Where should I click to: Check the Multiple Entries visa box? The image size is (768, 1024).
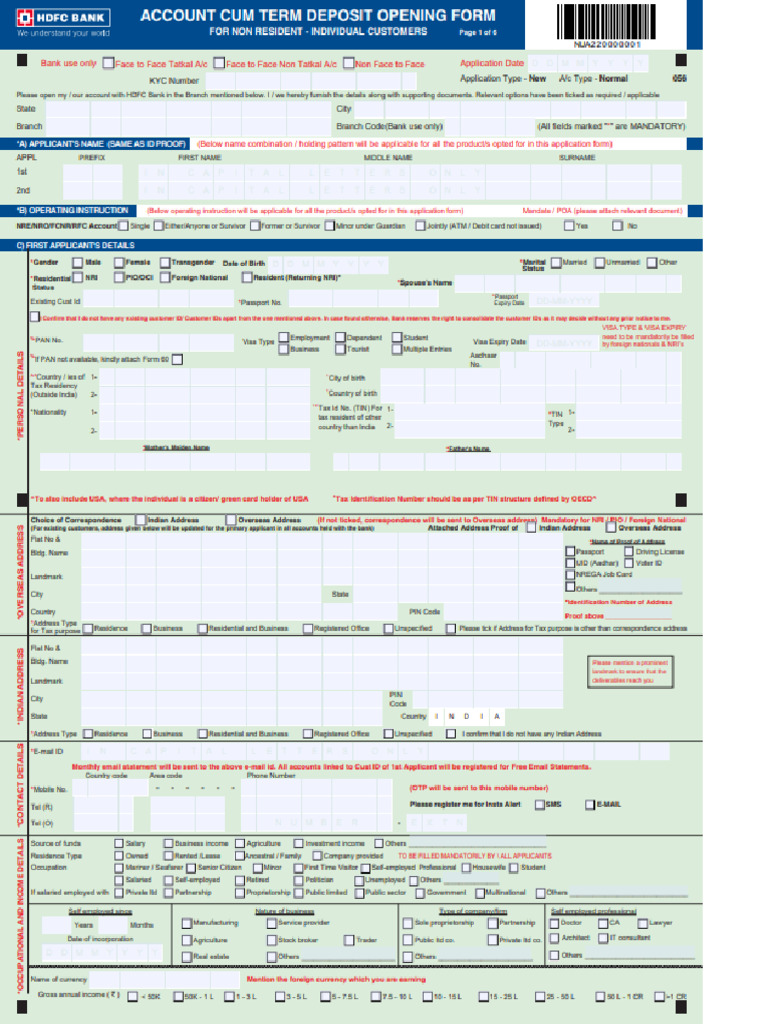pos(397,349)
